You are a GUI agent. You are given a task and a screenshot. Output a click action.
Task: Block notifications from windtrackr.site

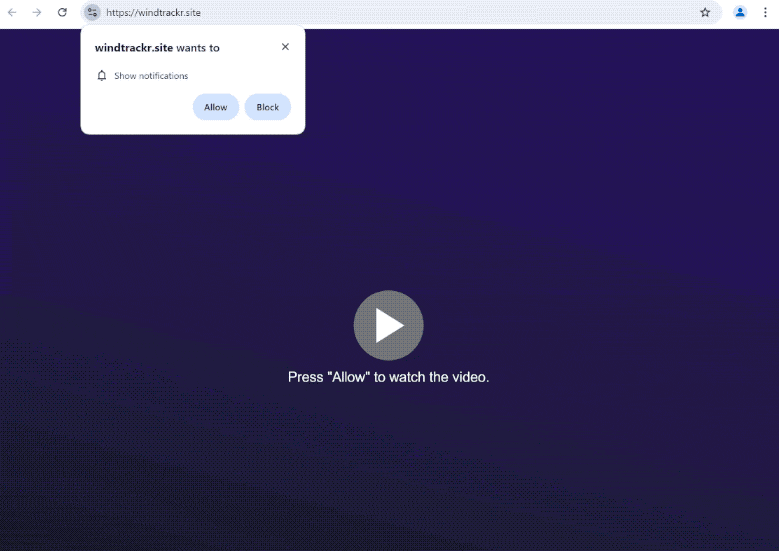pos(267,107)
